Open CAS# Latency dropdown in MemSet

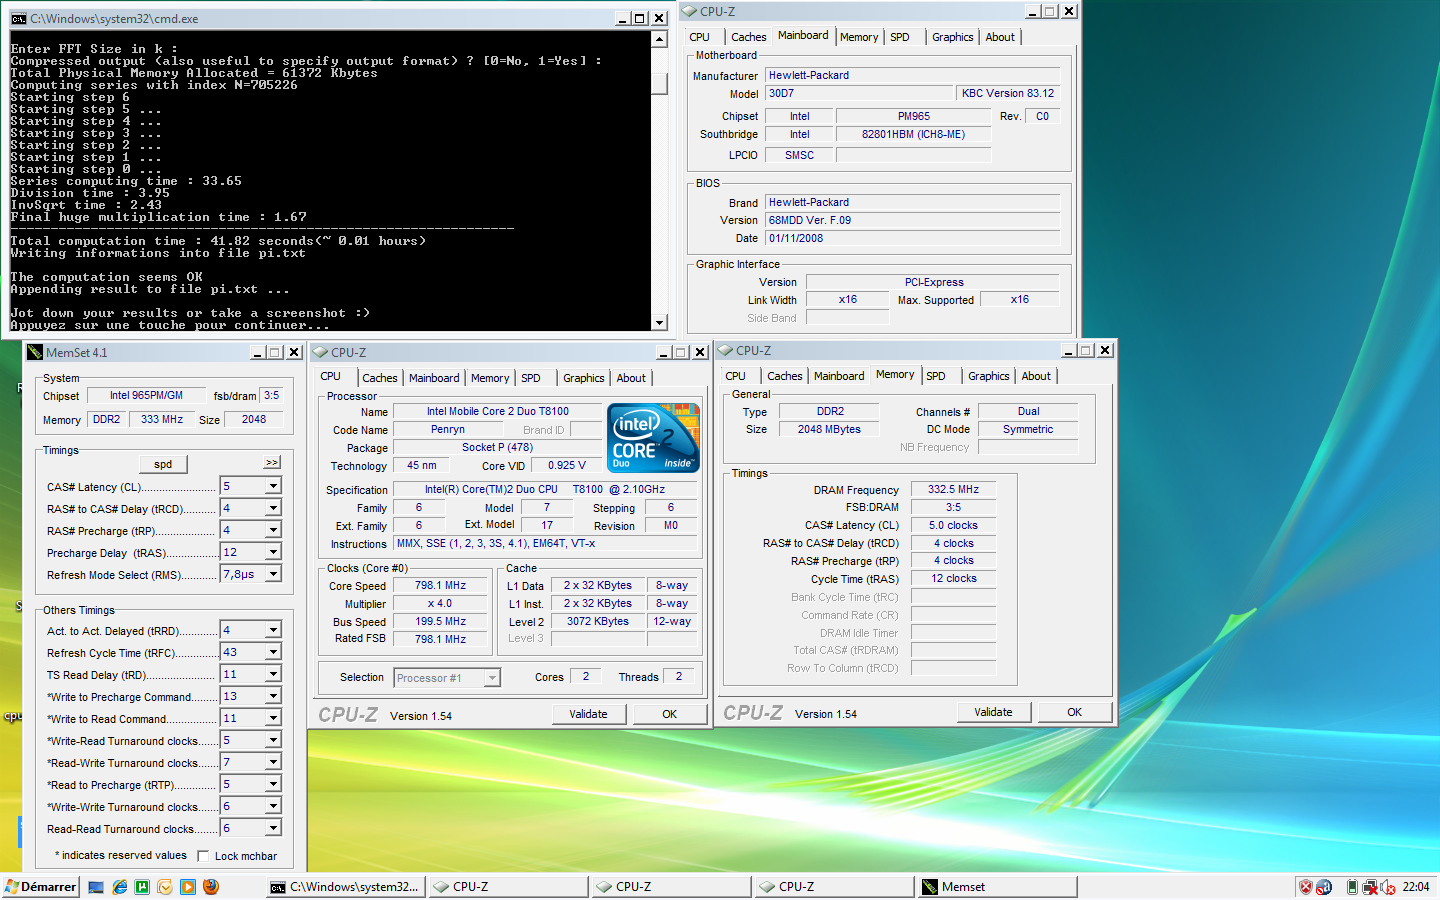coord(273,486)
